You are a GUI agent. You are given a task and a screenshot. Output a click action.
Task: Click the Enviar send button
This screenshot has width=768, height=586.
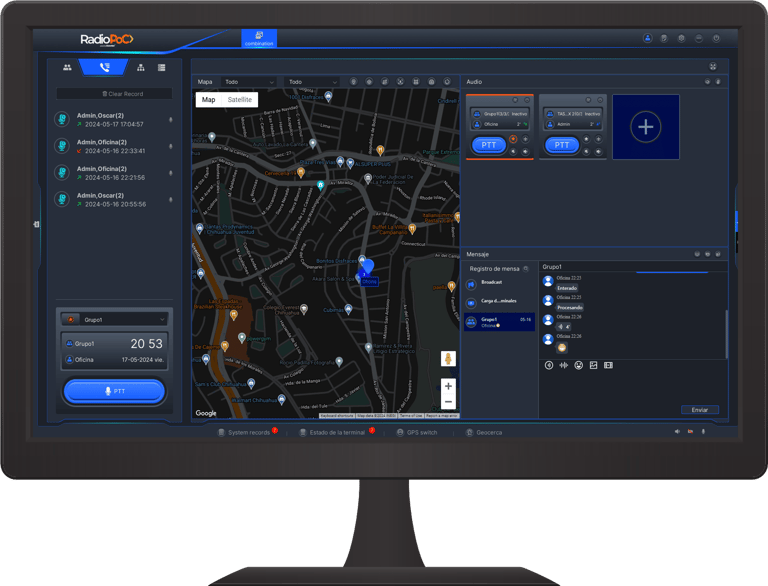coord(699,410)
